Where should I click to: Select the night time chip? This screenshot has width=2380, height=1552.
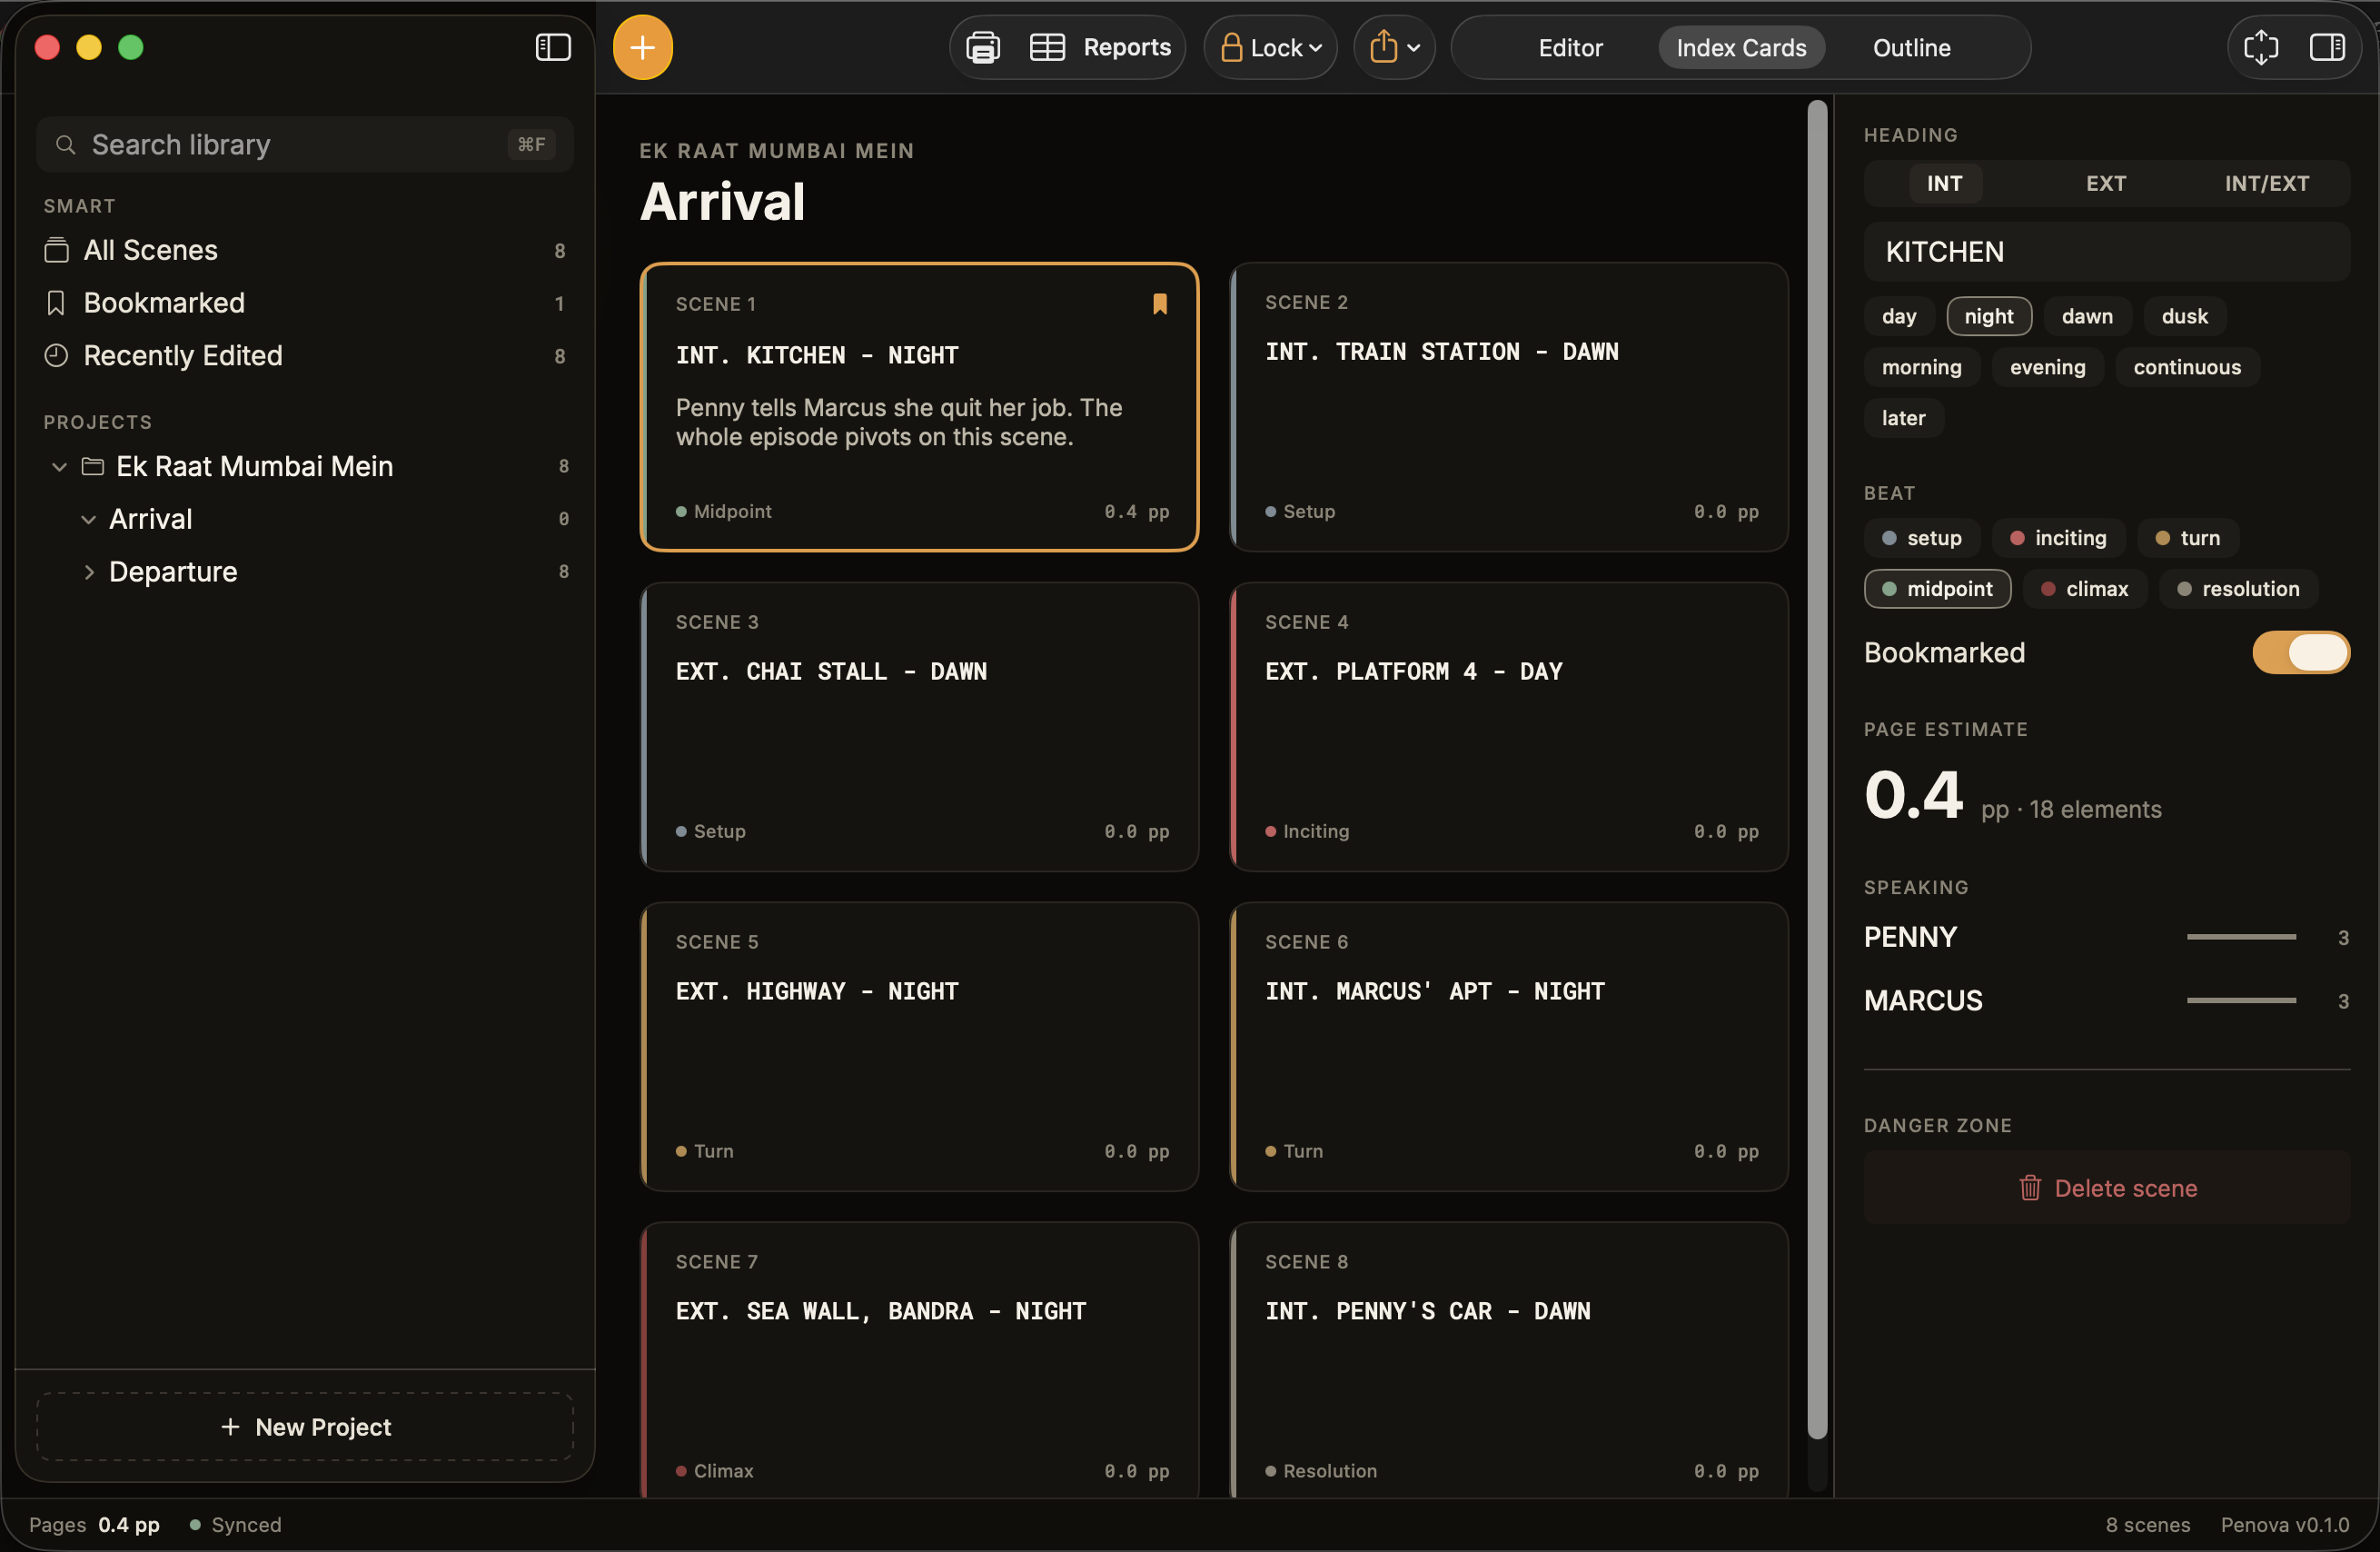pyautogui.click(x=1988, y=316)
